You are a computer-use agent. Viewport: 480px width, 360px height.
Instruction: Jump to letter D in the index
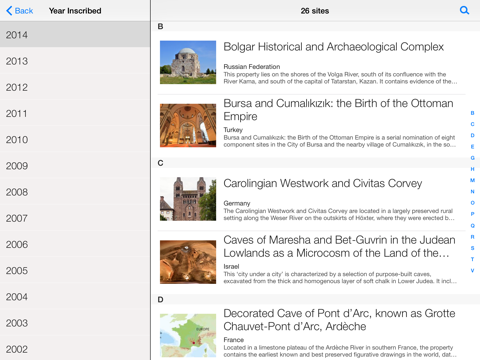point(472,135)
